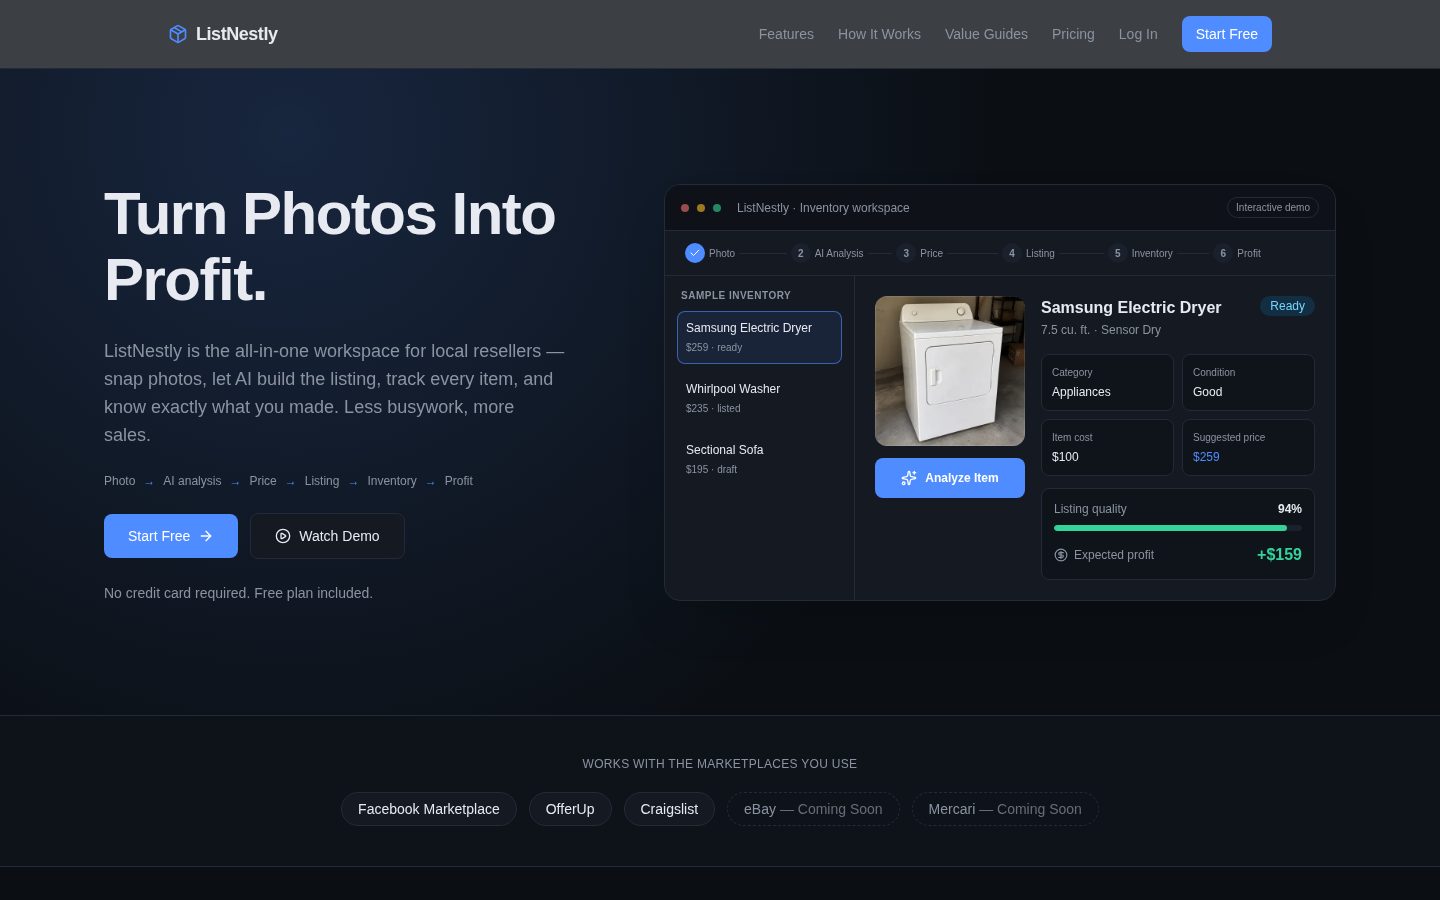Click the Craigslist marketplace pill

669,809
